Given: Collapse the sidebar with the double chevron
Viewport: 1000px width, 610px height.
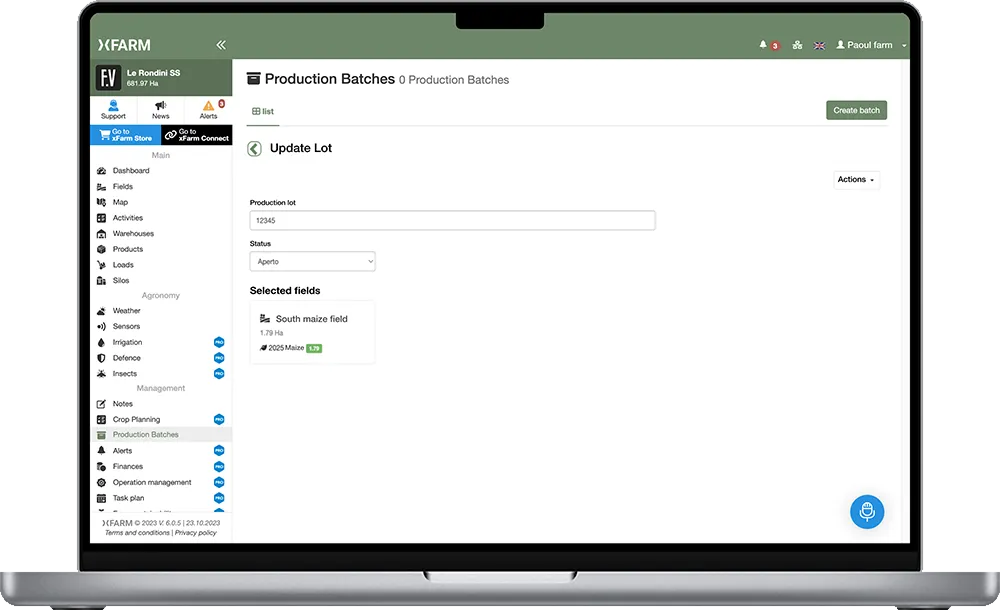Looking at the screenshot, I should (x=220, y=44).
